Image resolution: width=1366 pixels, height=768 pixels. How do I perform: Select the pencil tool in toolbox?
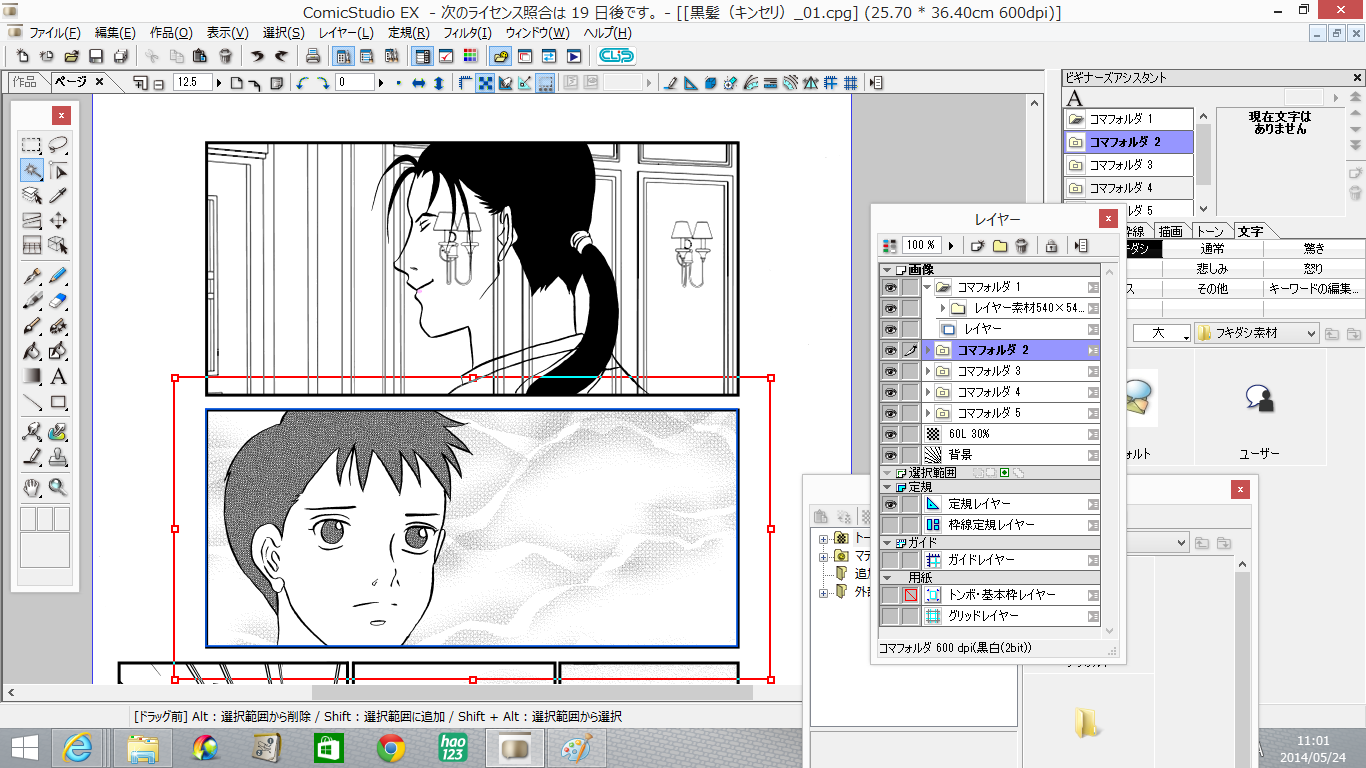point(58,274)
